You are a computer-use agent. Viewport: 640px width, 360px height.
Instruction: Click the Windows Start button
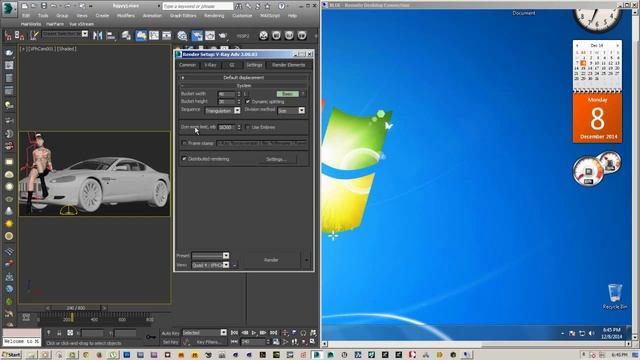[x=11, y=355]
